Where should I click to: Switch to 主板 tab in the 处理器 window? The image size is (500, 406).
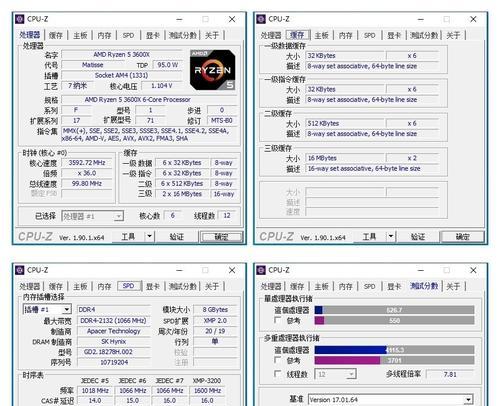tap(80, 35)
